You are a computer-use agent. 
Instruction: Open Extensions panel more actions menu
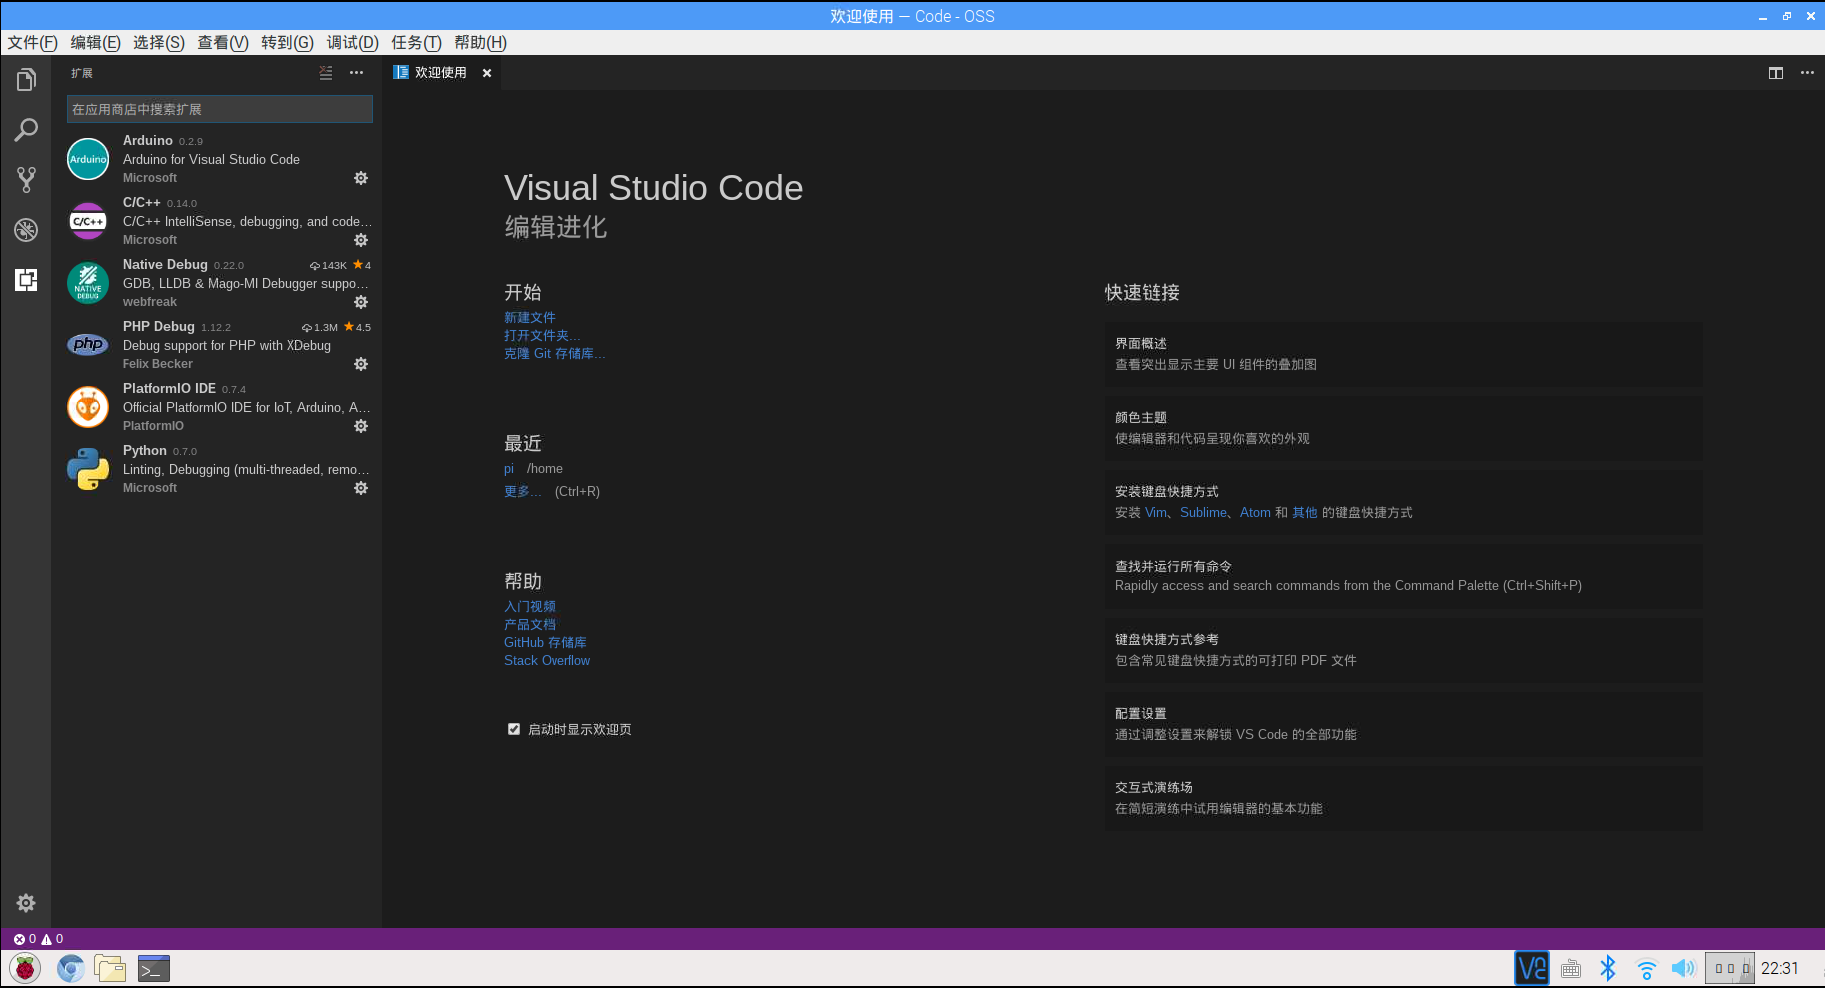[357, 73]
